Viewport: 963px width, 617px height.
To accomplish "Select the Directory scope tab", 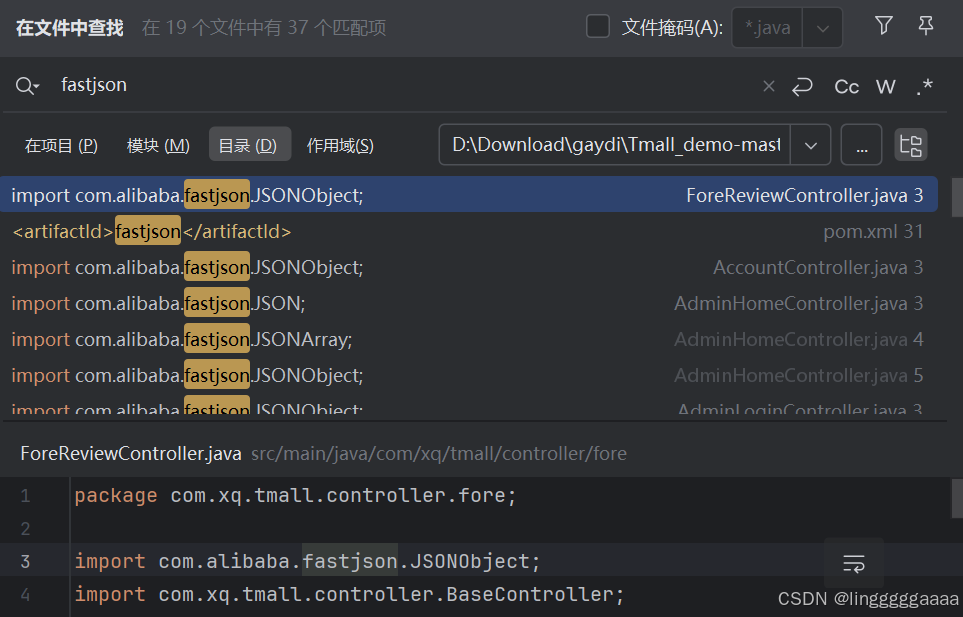I will point(249,144).
